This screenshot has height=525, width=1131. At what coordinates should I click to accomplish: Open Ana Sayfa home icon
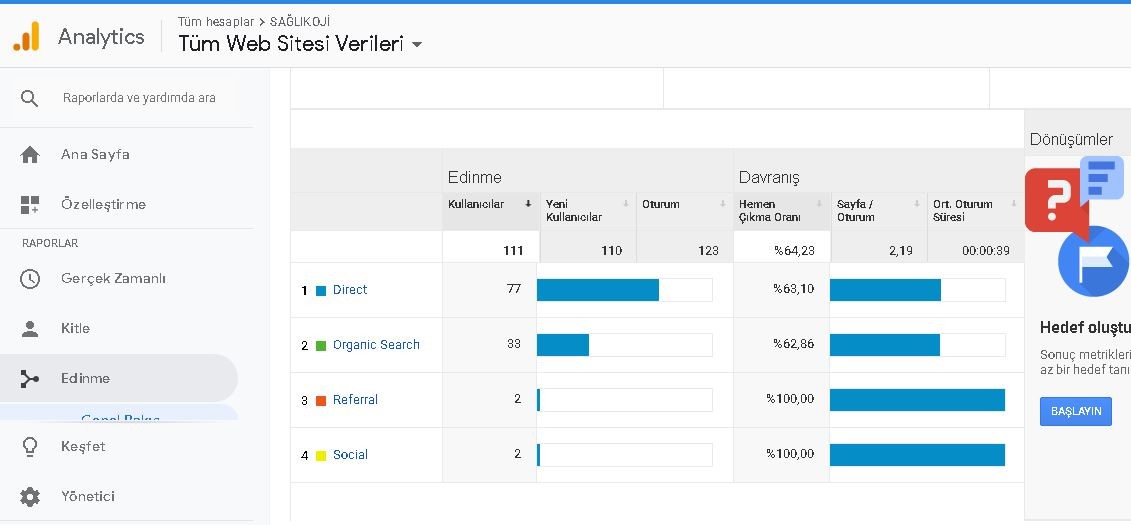[x=30, y=154]
